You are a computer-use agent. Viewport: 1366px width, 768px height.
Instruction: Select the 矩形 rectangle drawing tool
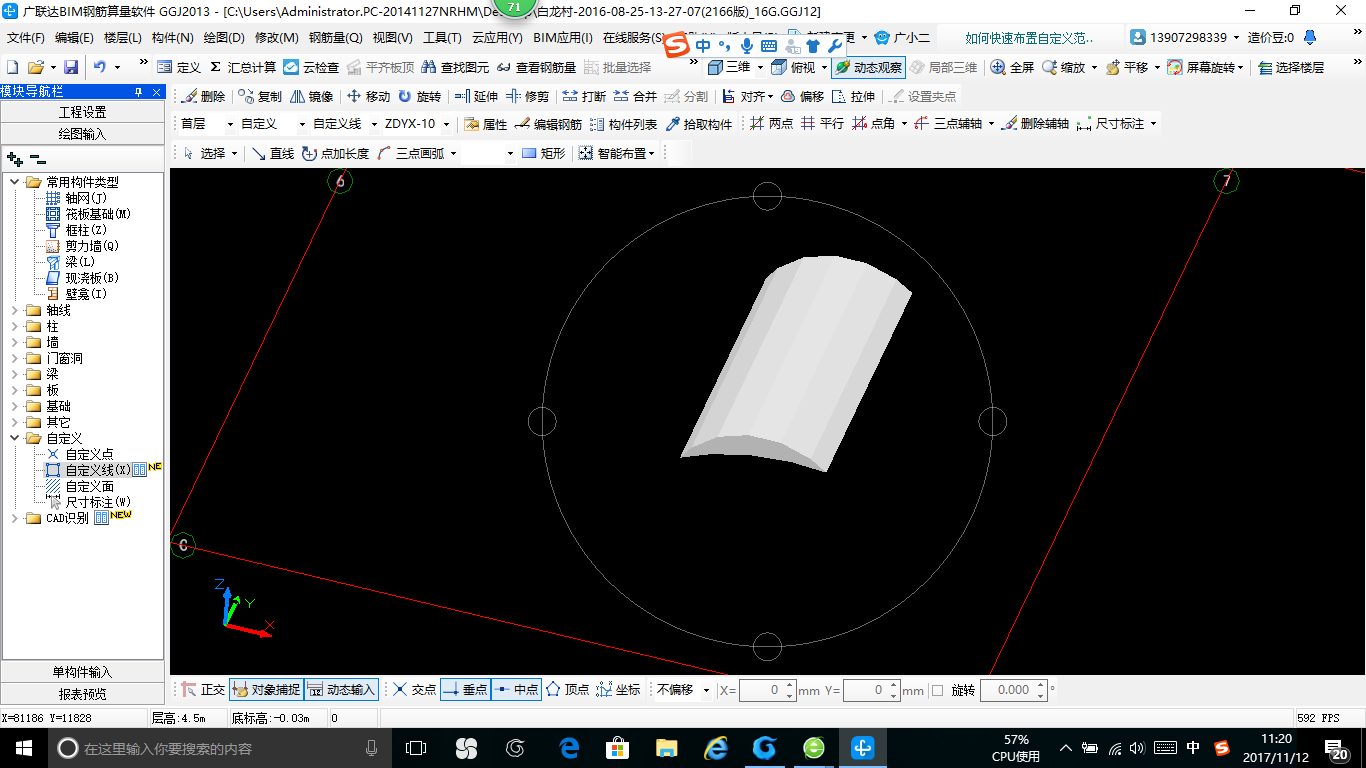(543, 153)
